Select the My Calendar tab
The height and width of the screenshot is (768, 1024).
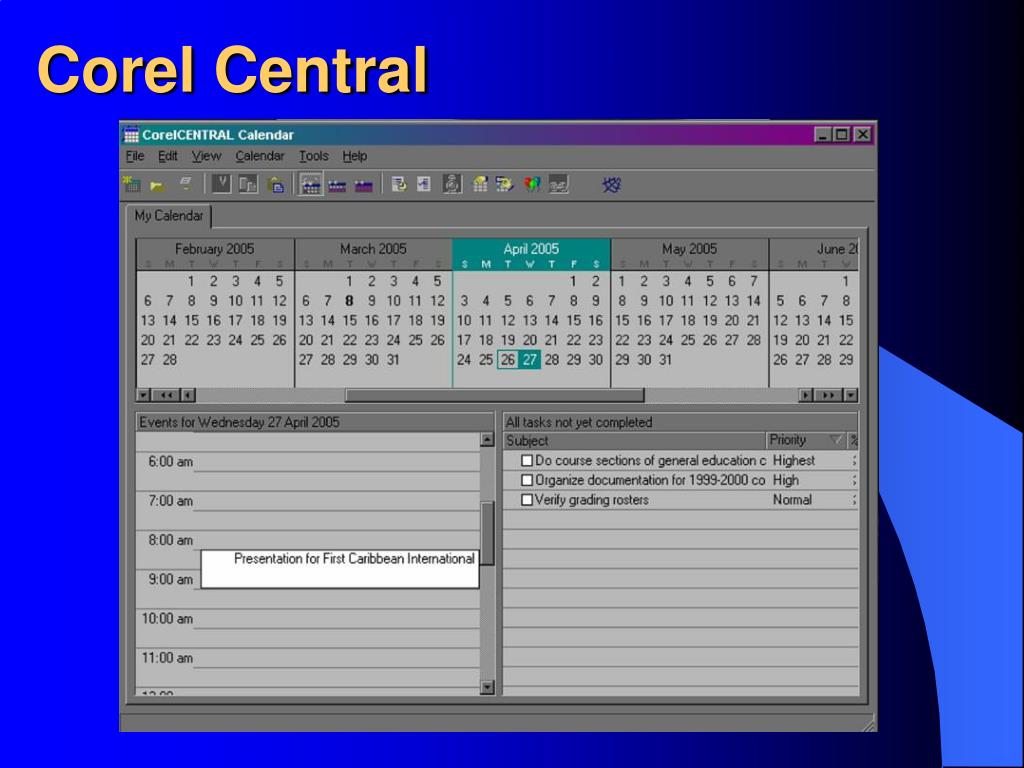(168, 216)
